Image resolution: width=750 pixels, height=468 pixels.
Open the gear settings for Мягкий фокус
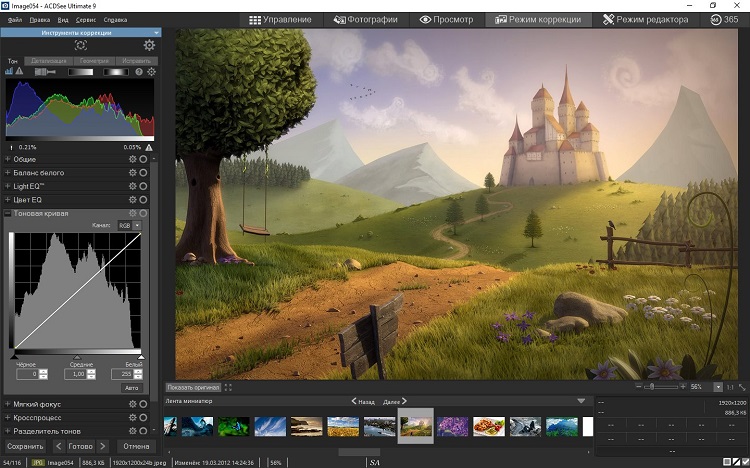(x=132, y=404)
